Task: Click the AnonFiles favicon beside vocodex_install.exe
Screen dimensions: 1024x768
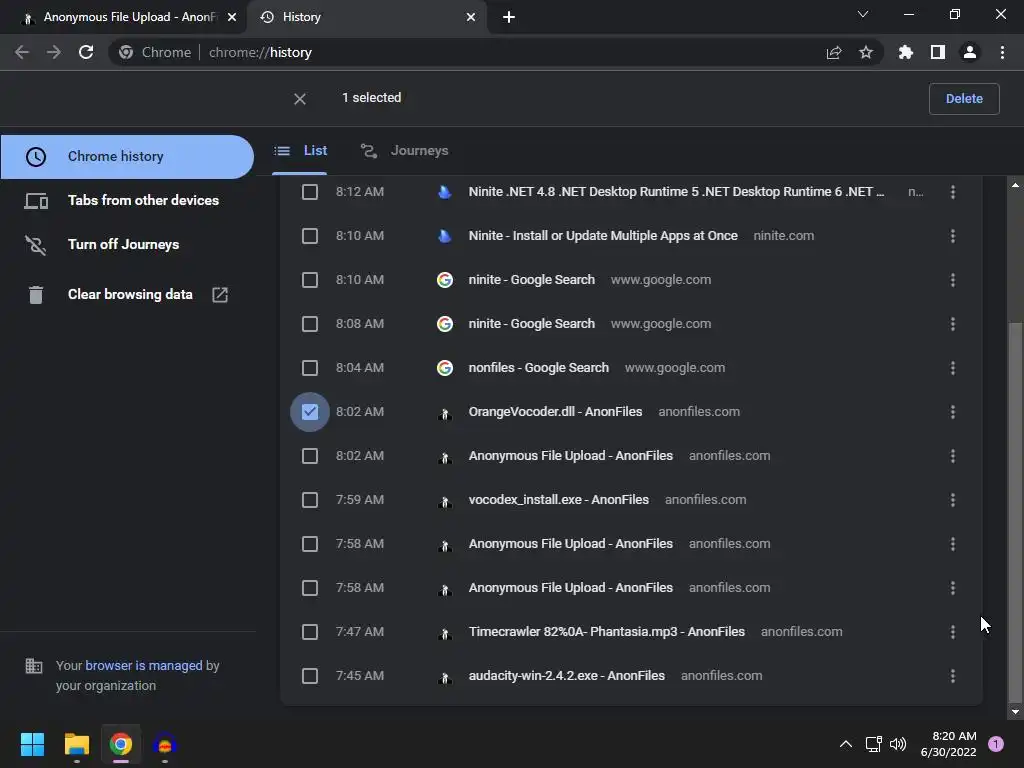Action: pyautogui.click(x=445, y=502)
